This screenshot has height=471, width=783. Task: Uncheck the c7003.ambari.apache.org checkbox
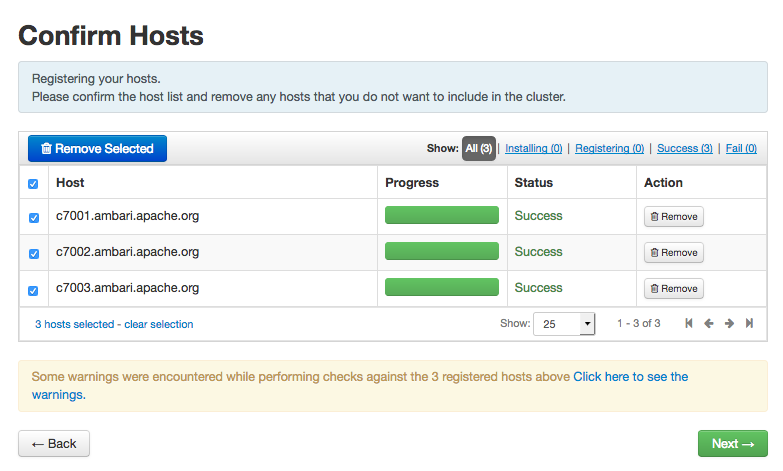tap(34, 290)
